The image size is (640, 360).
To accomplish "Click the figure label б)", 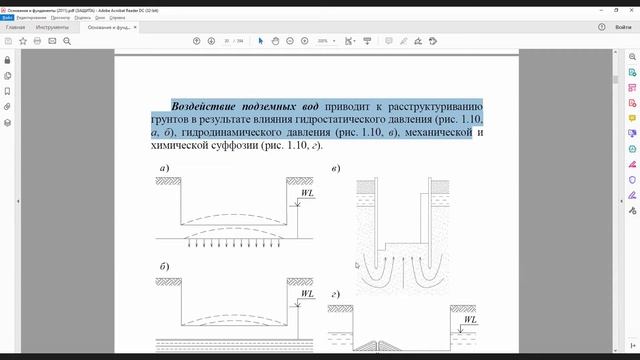I will pyautogui.click(x=164, y=266).
